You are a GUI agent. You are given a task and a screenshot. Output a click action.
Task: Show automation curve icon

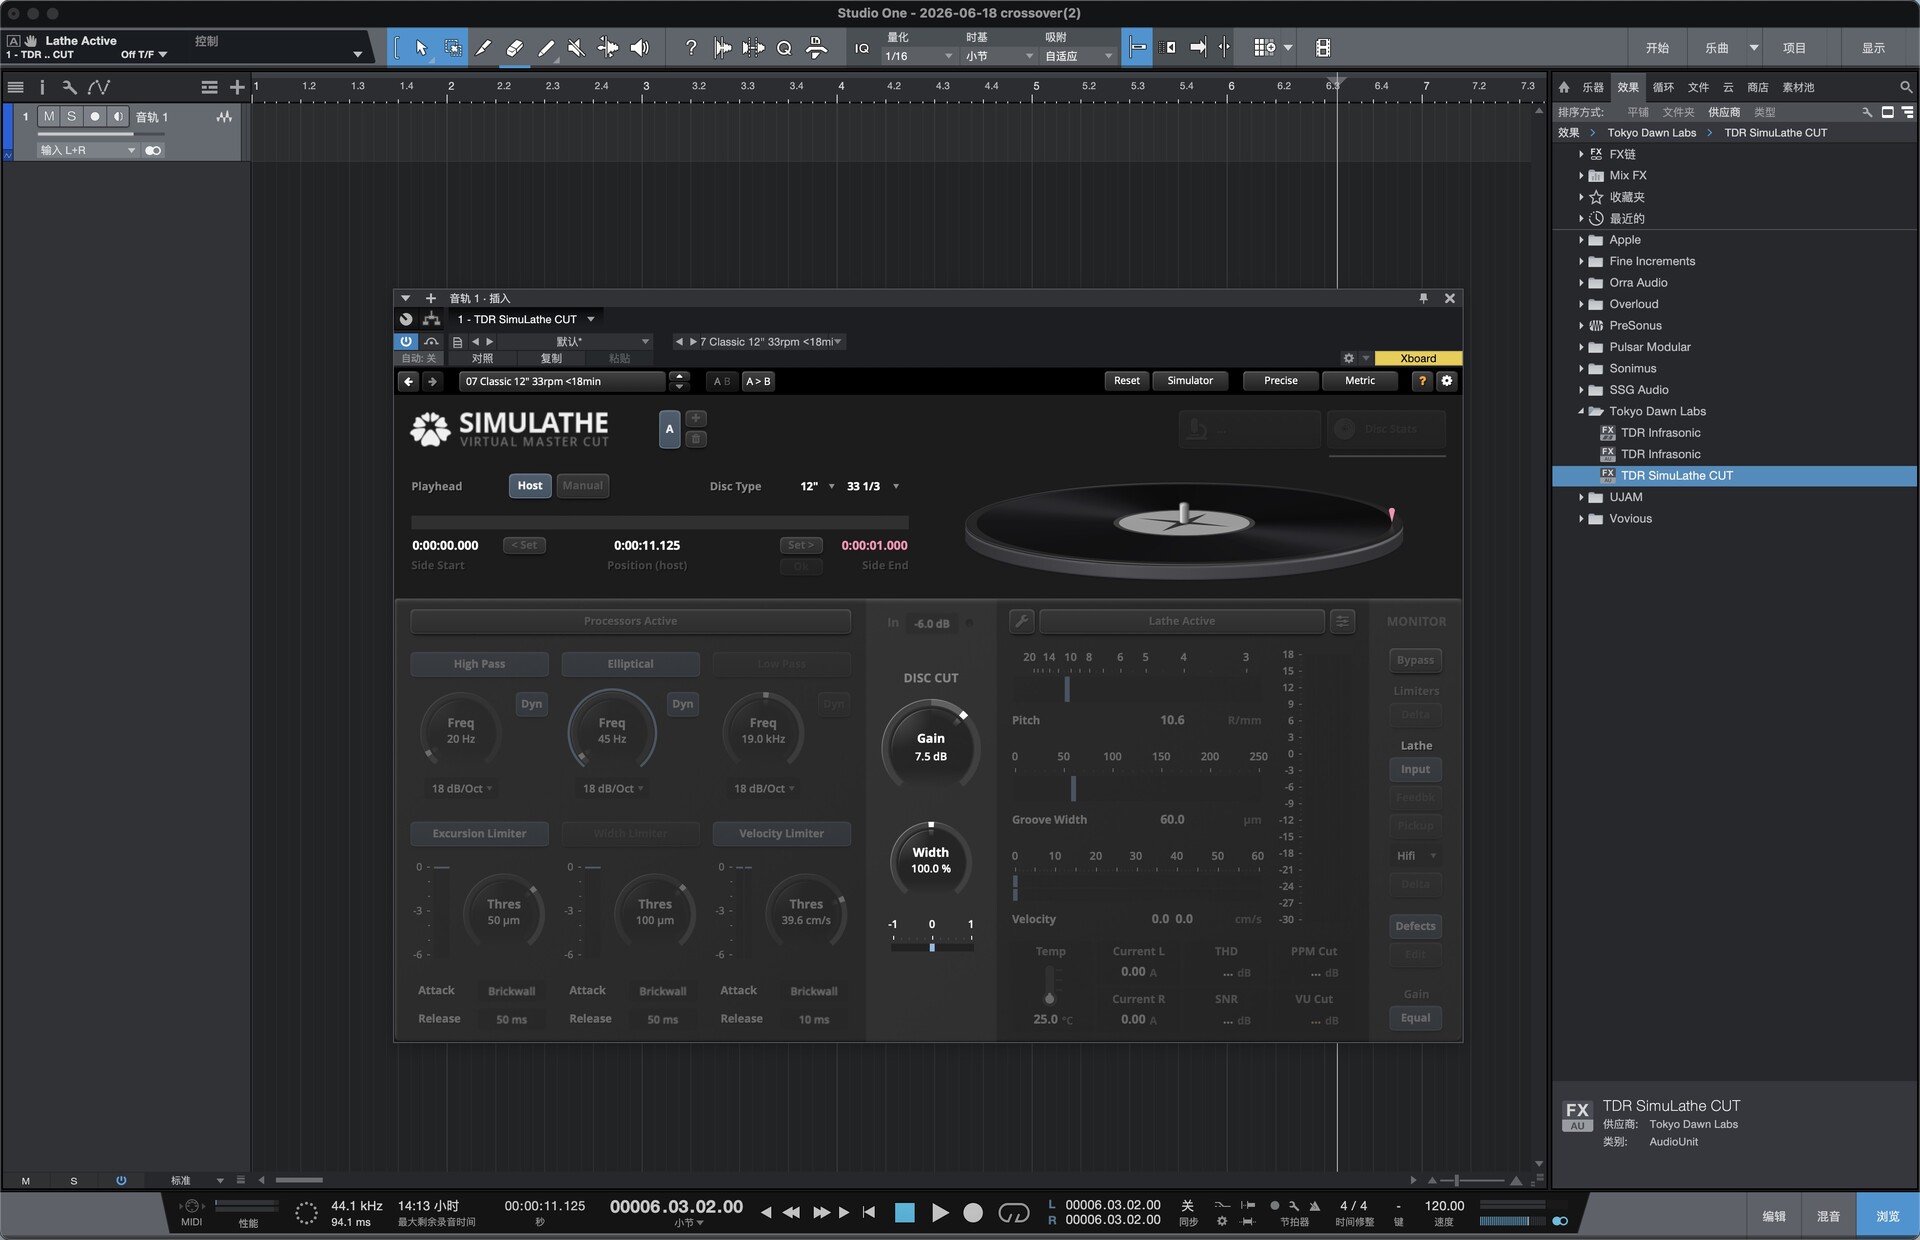click(98, 87)
